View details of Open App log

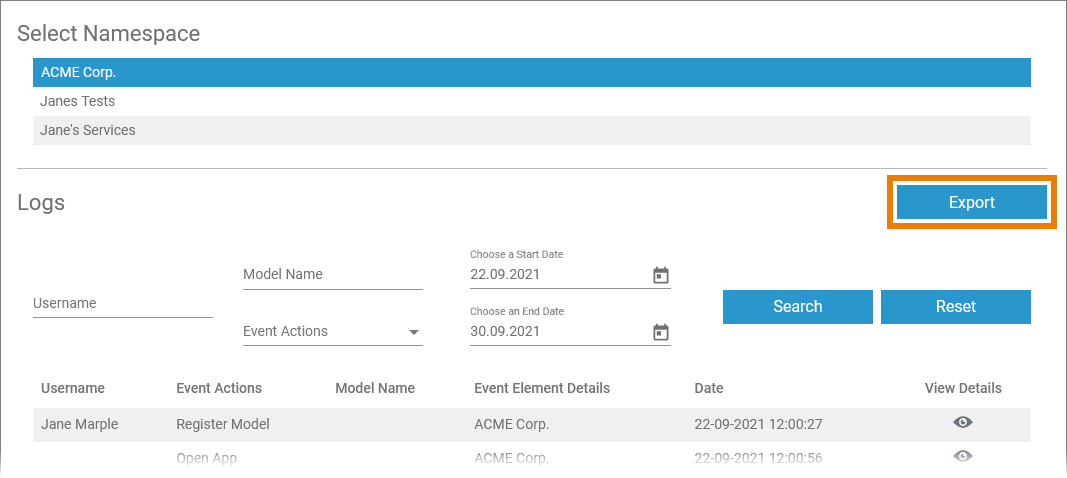click(962, 456)
